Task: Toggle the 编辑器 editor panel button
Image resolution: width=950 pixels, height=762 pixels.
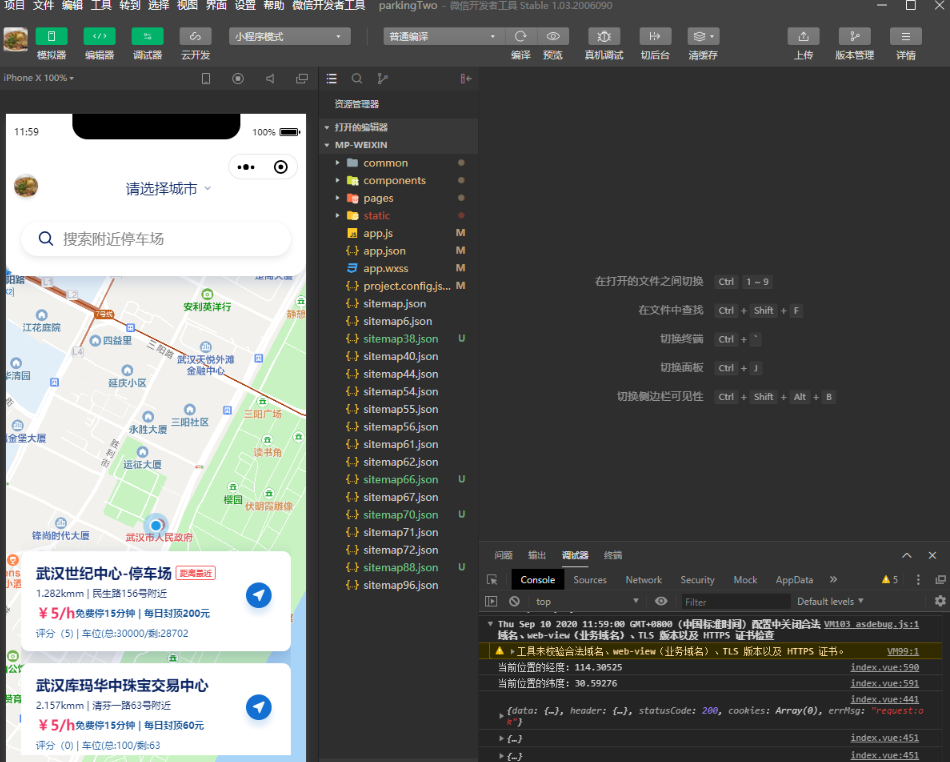Action: click(x=99, y=37)
